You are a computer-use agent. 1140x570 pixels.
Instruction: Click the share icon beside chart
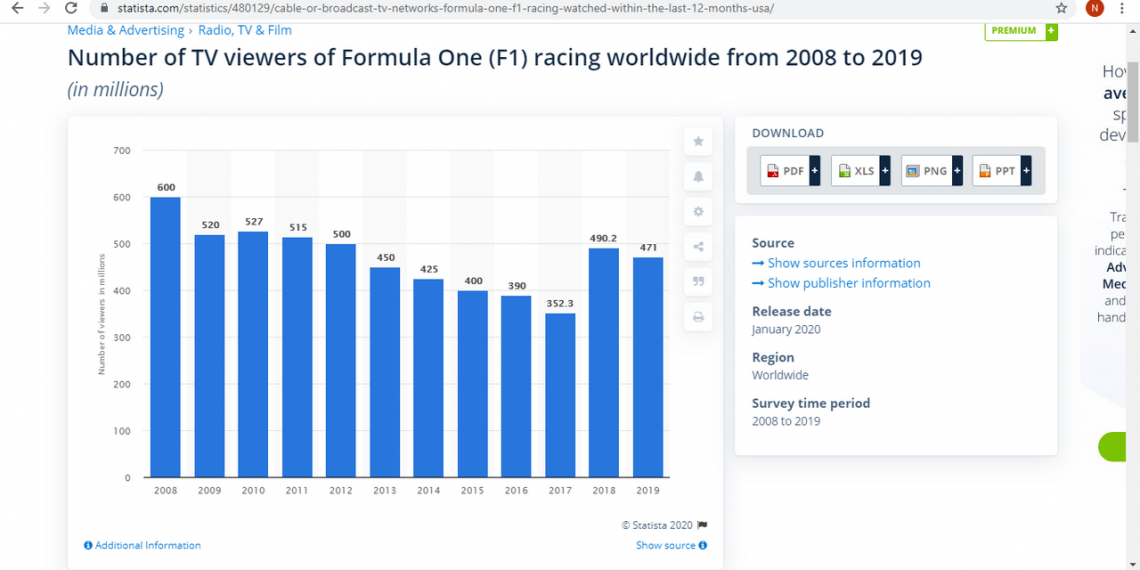tap(698, 247)
